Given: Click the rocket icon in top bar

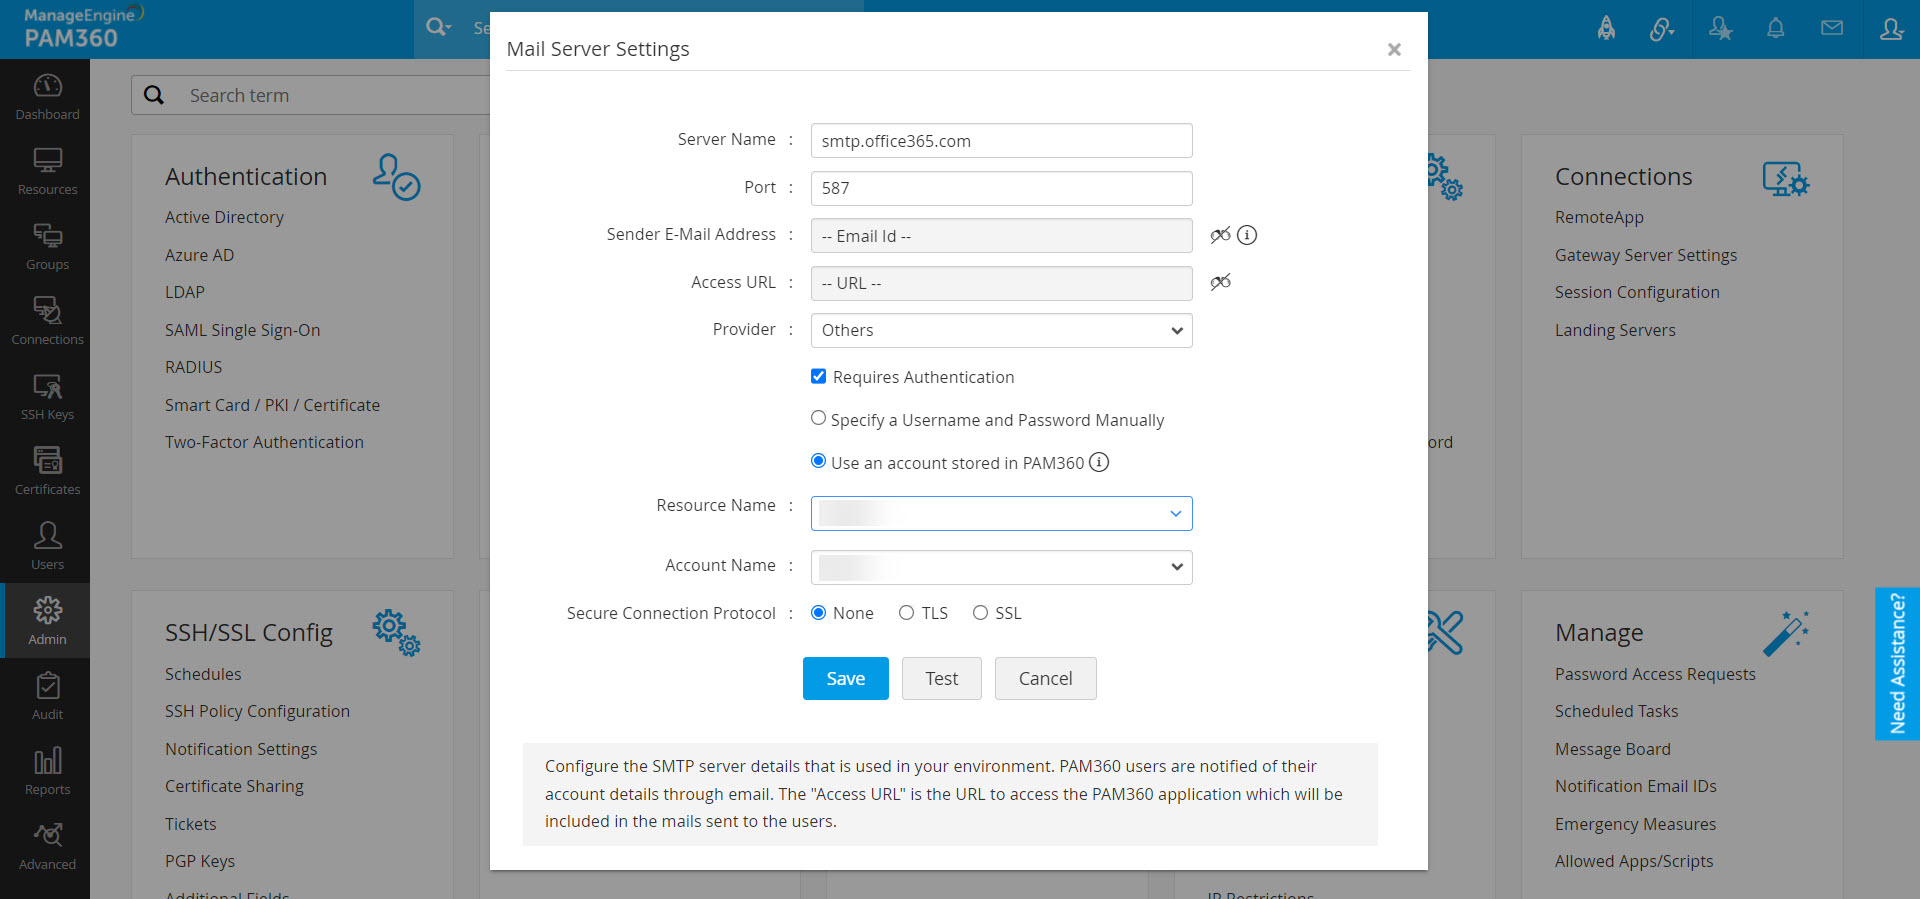Looking at the screenshot, I should [1606, 28].
